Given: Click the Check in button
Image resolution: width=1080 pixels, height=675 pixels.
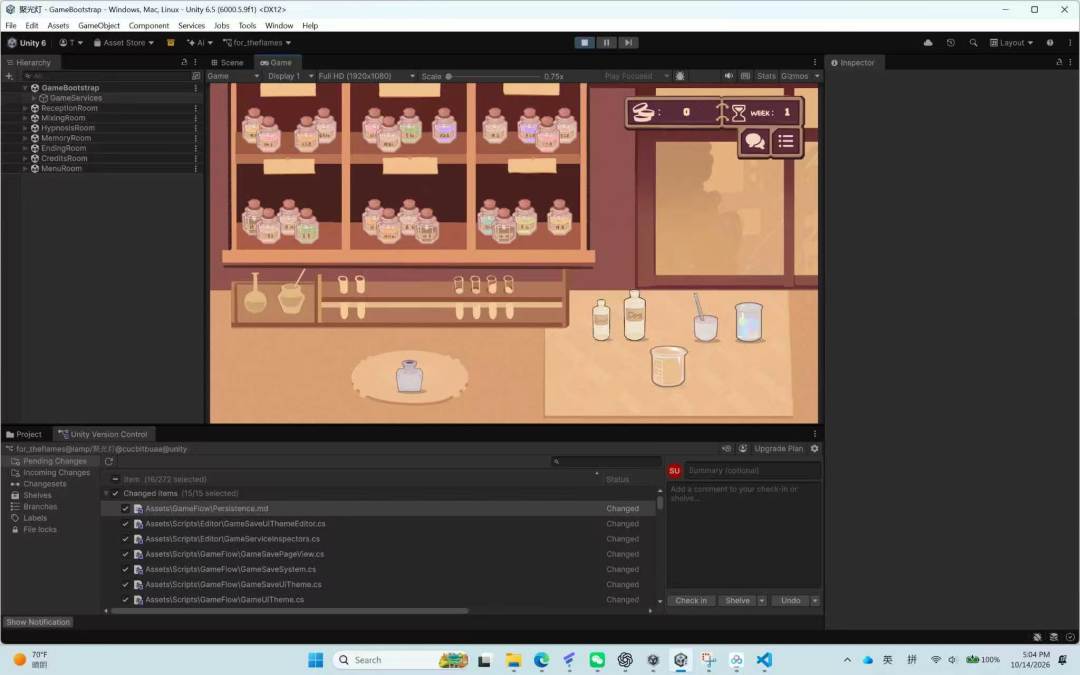Looking at the screenshot, I should (691, 601).
